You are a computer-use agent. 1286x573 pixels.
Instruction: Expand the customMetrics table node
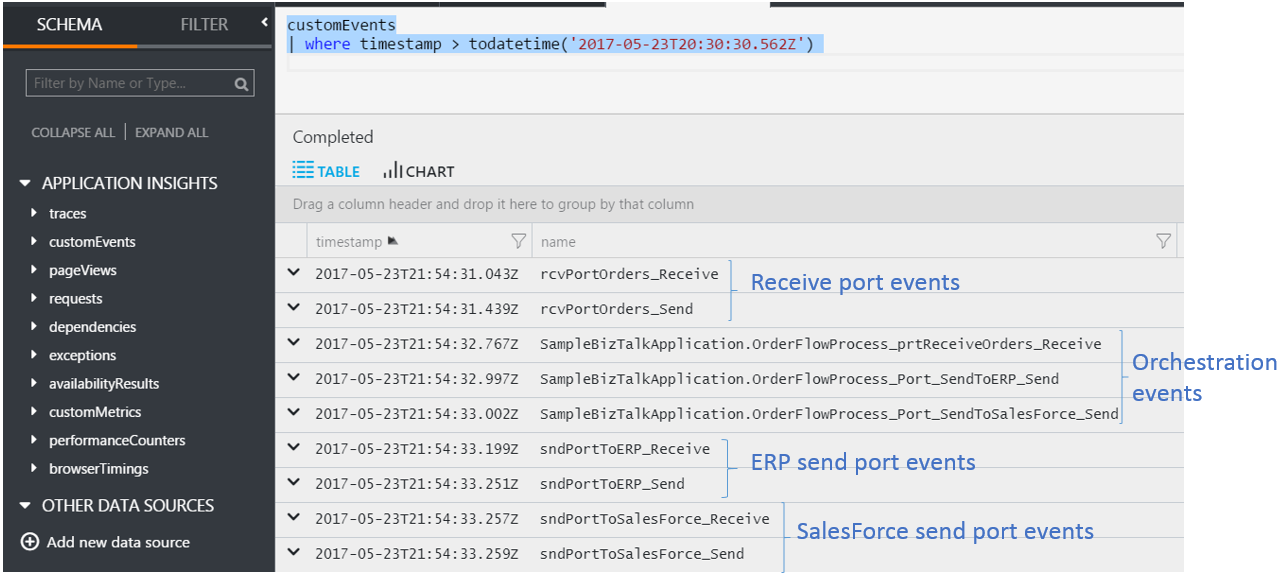tap(35, 411)
